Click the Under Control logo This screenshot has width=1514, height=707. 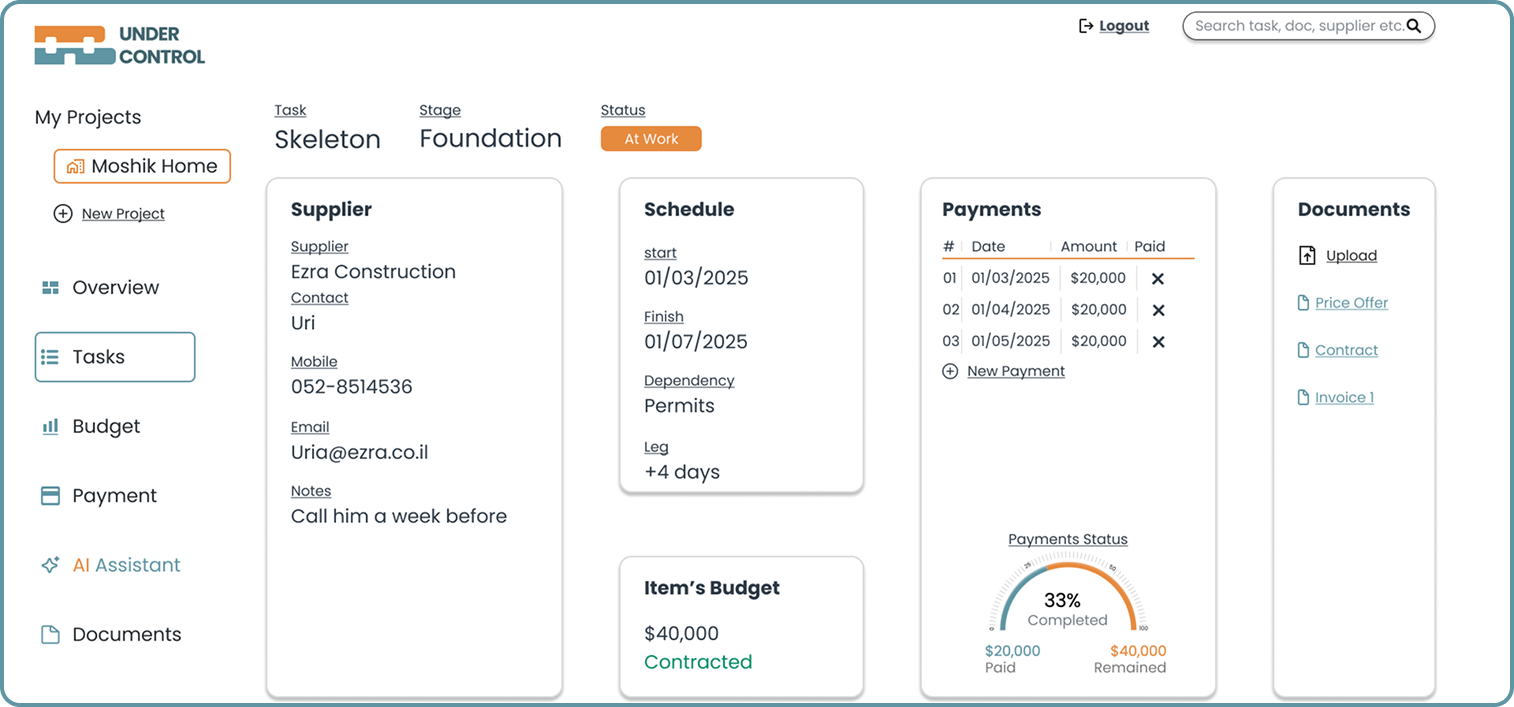click(x=119, y=45)
